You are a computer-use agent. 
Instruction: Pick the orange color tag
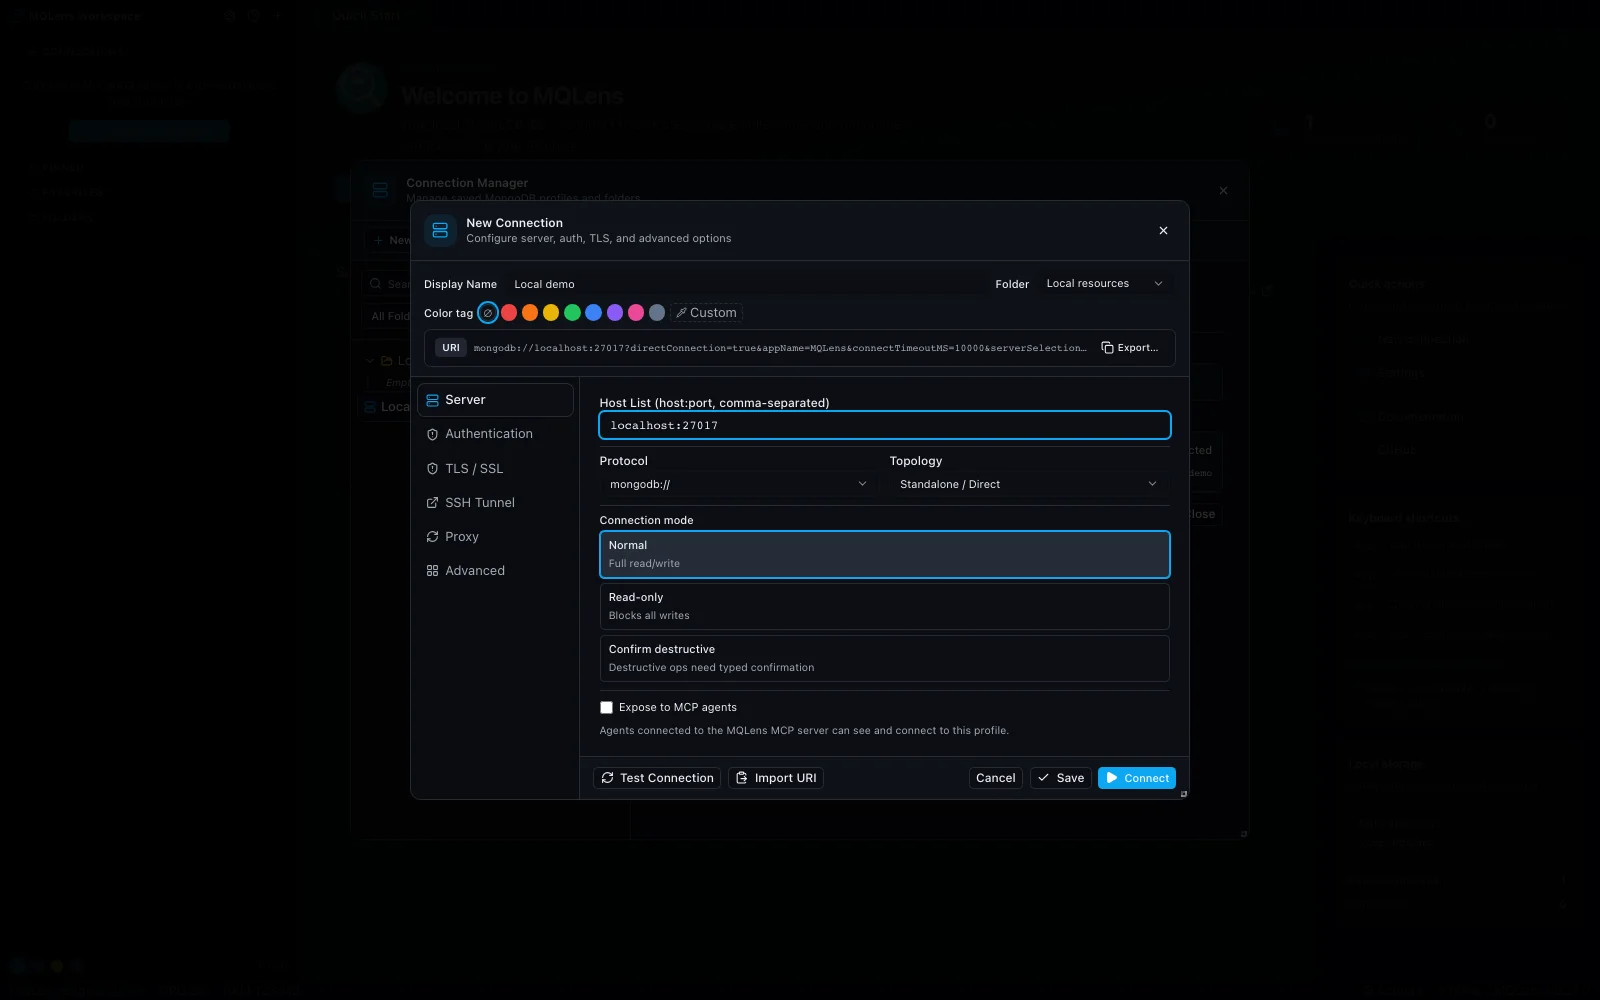click(530, 313)
